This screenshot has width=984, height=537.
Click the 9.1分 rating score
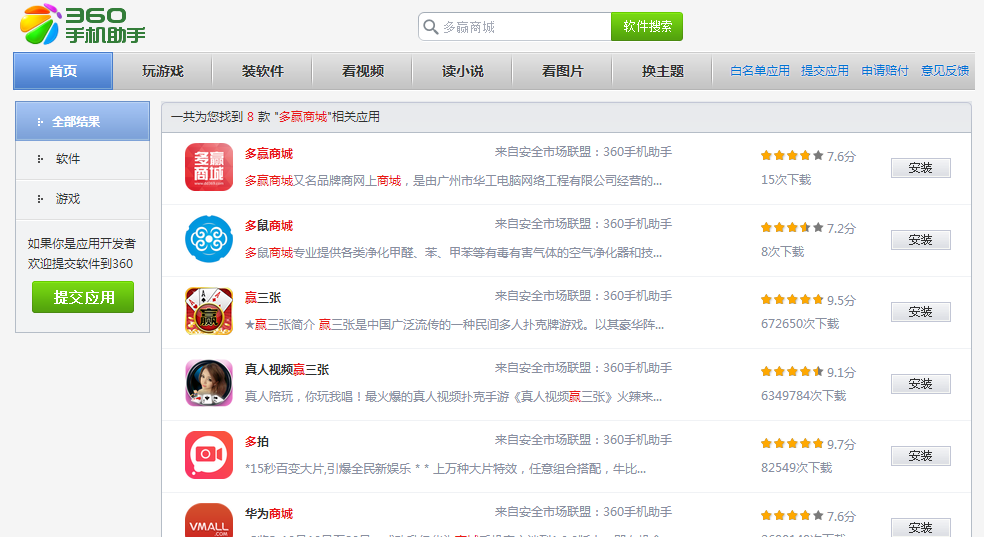tap(841, 373)
